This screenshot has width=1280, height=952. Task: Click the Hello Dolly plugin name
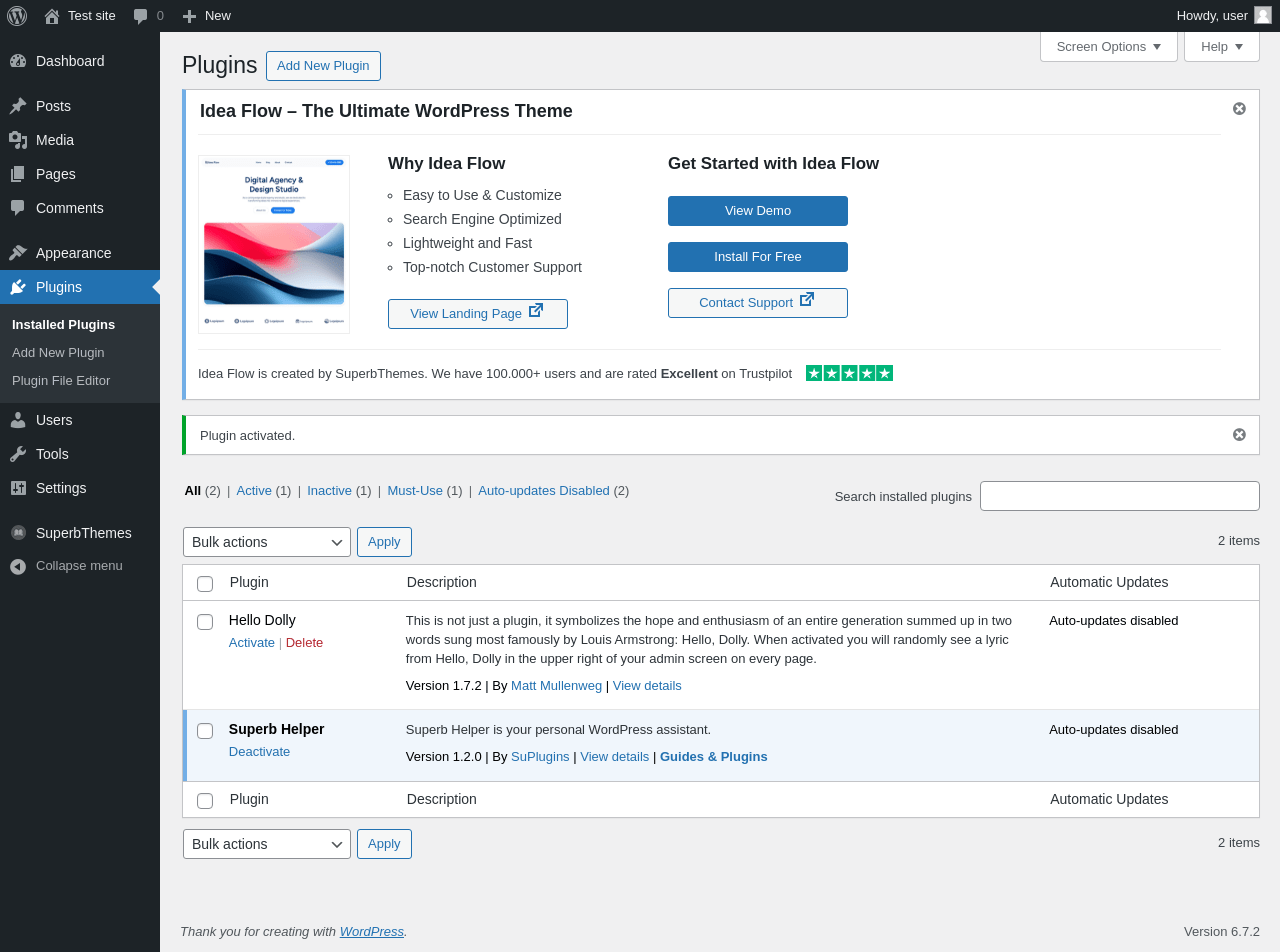coord(262,620)
